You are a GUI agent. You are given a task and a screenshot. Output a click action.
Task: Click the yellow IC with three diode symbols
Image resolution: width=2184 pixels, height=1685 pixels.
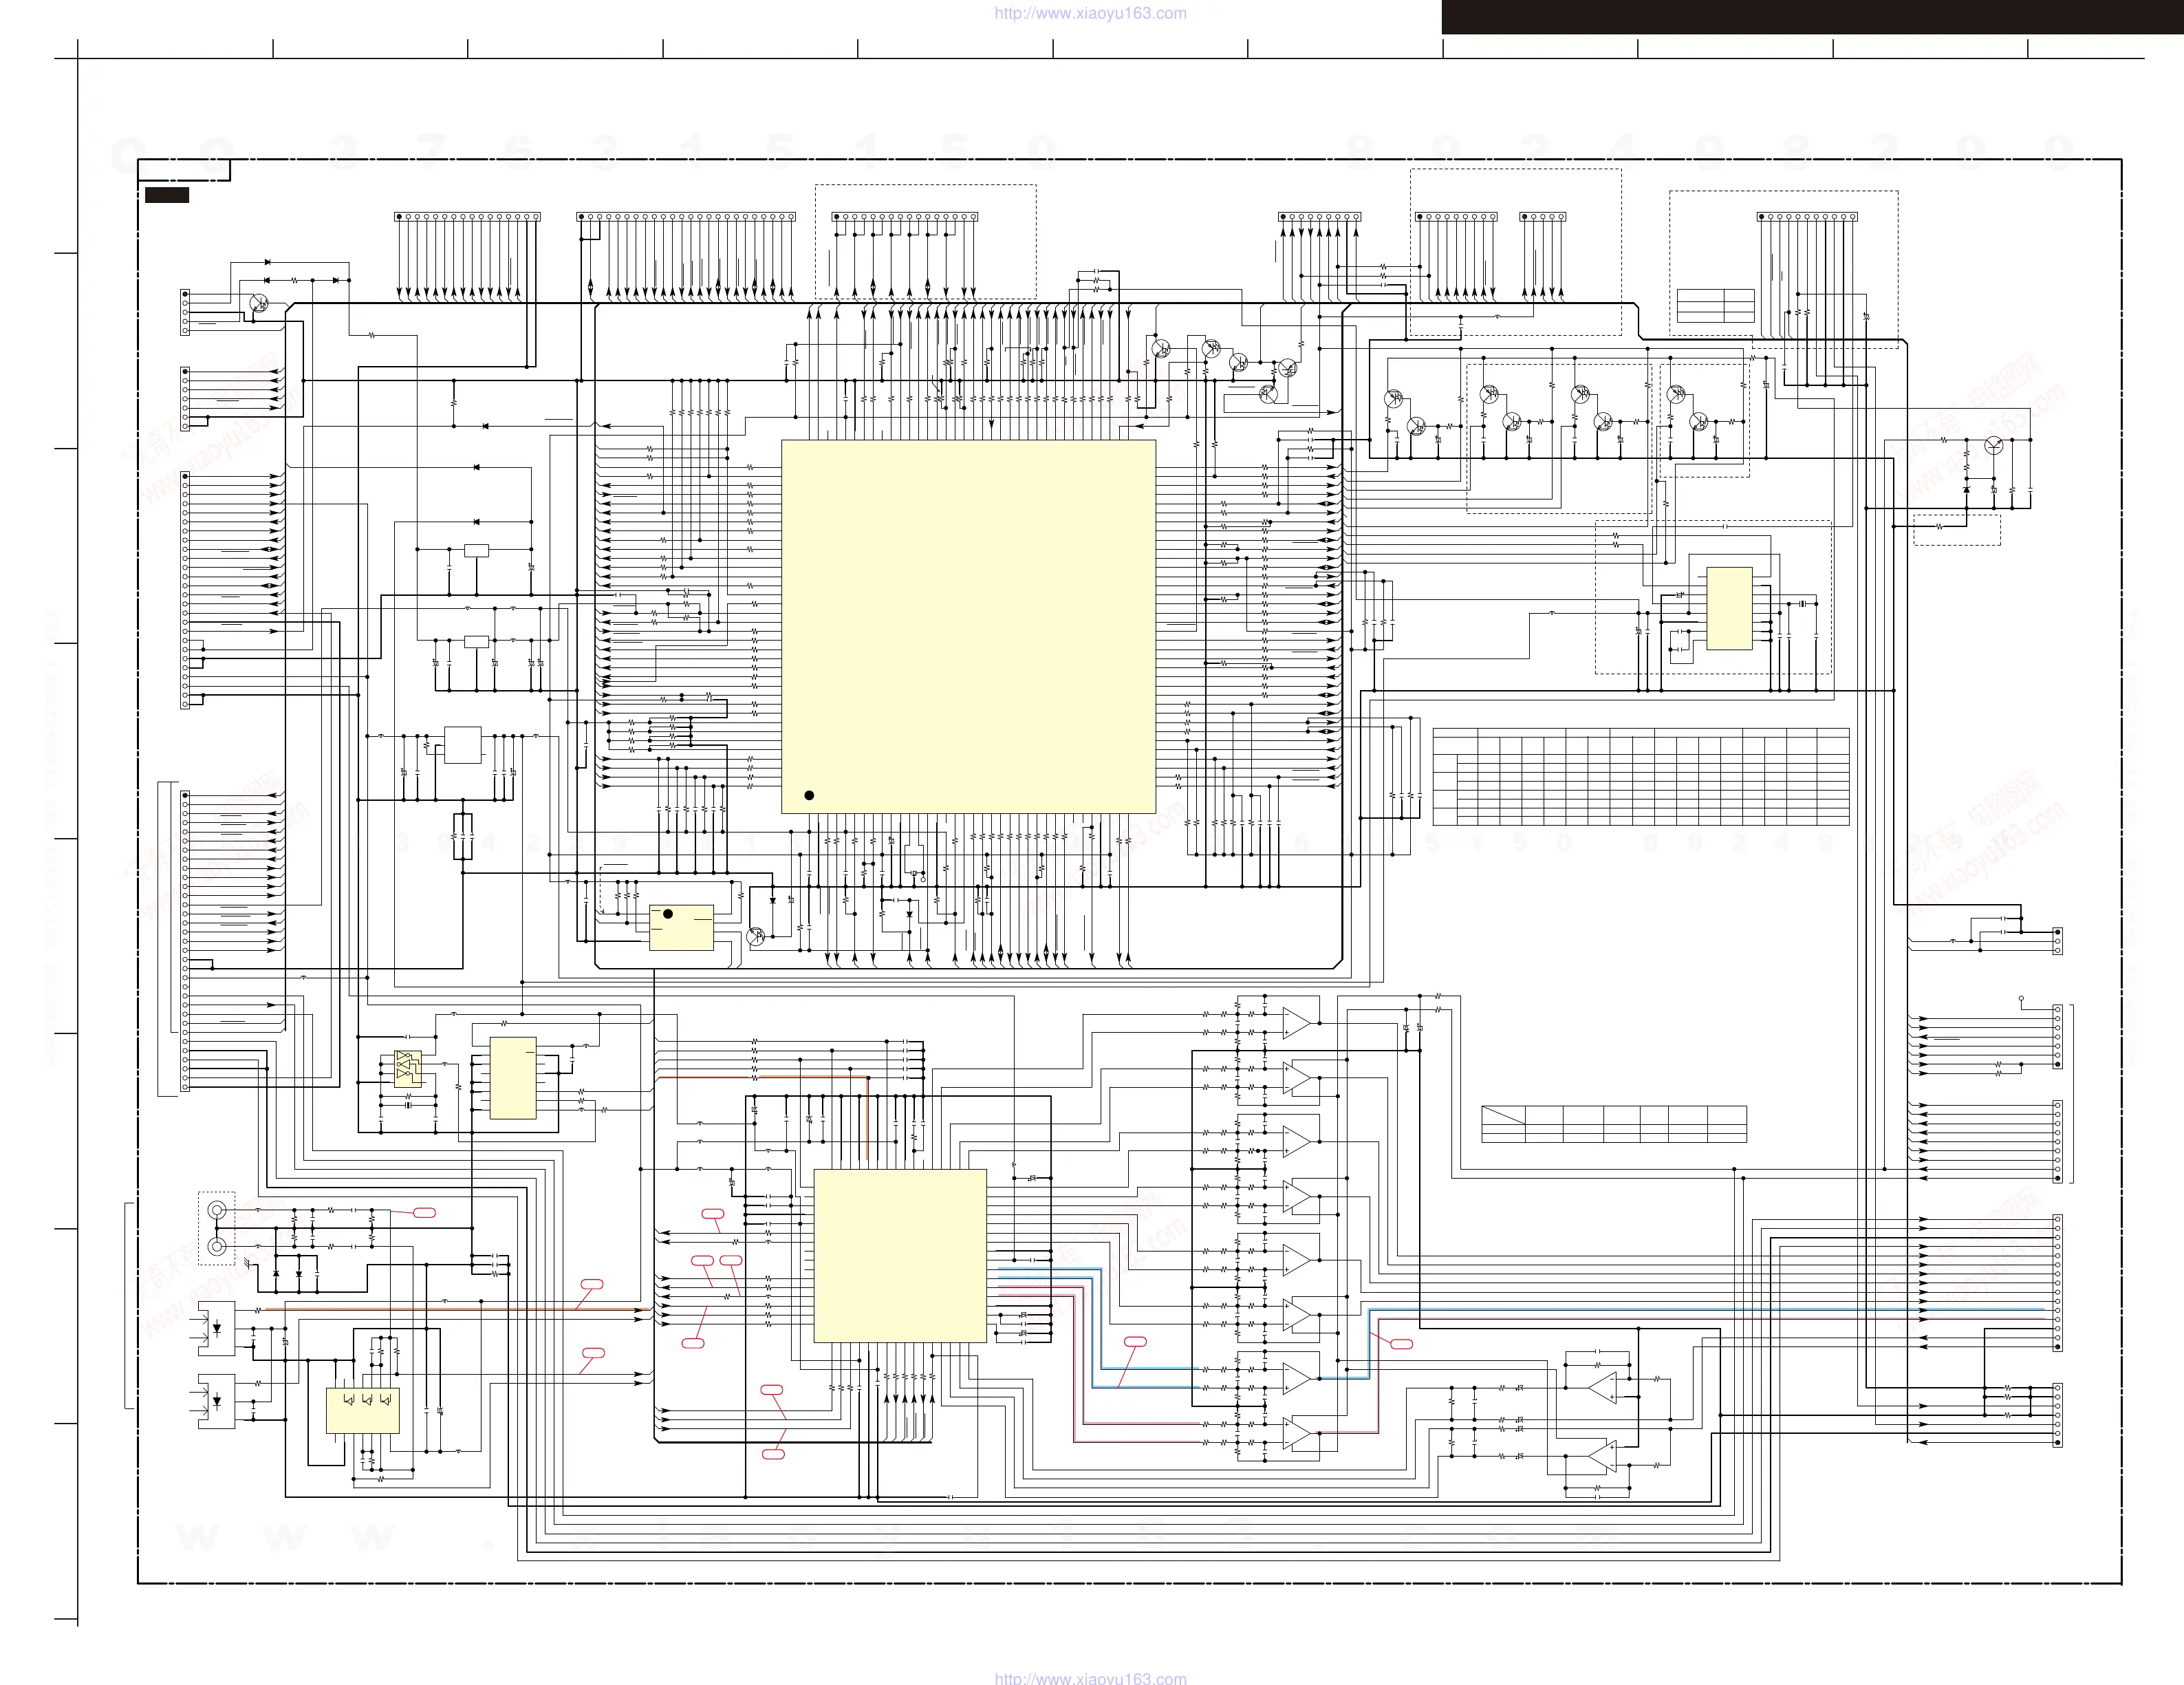tap(362, 1410)
